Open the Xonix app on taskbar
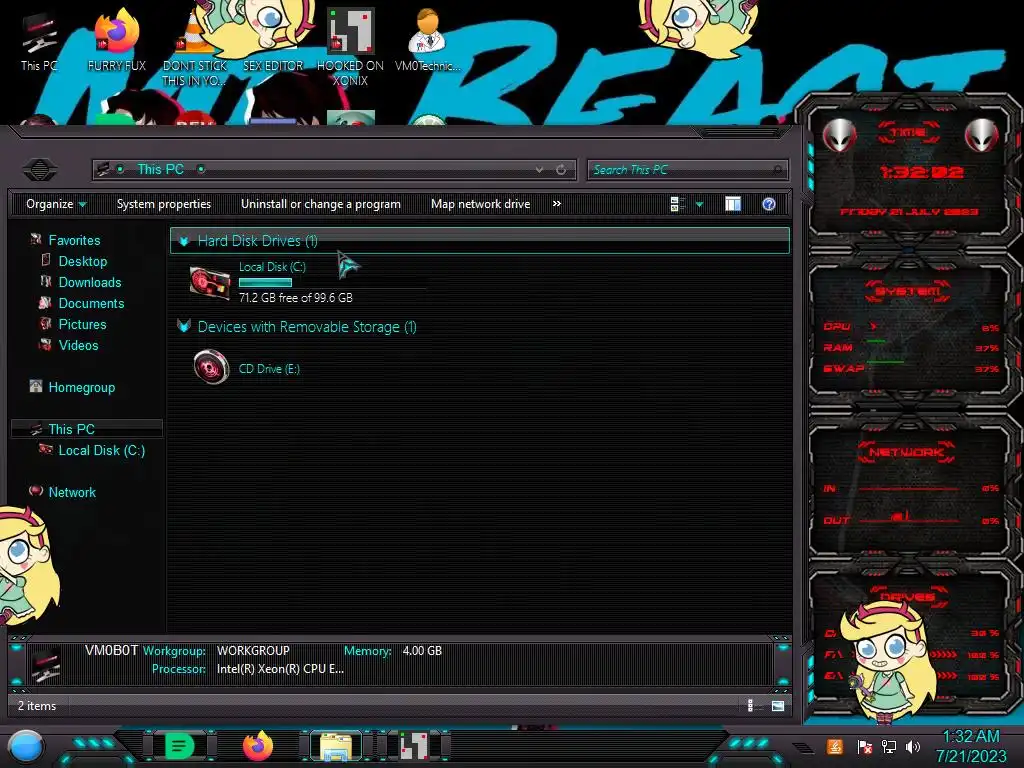This screenshot has width=1024, height=768. point(414,746)
